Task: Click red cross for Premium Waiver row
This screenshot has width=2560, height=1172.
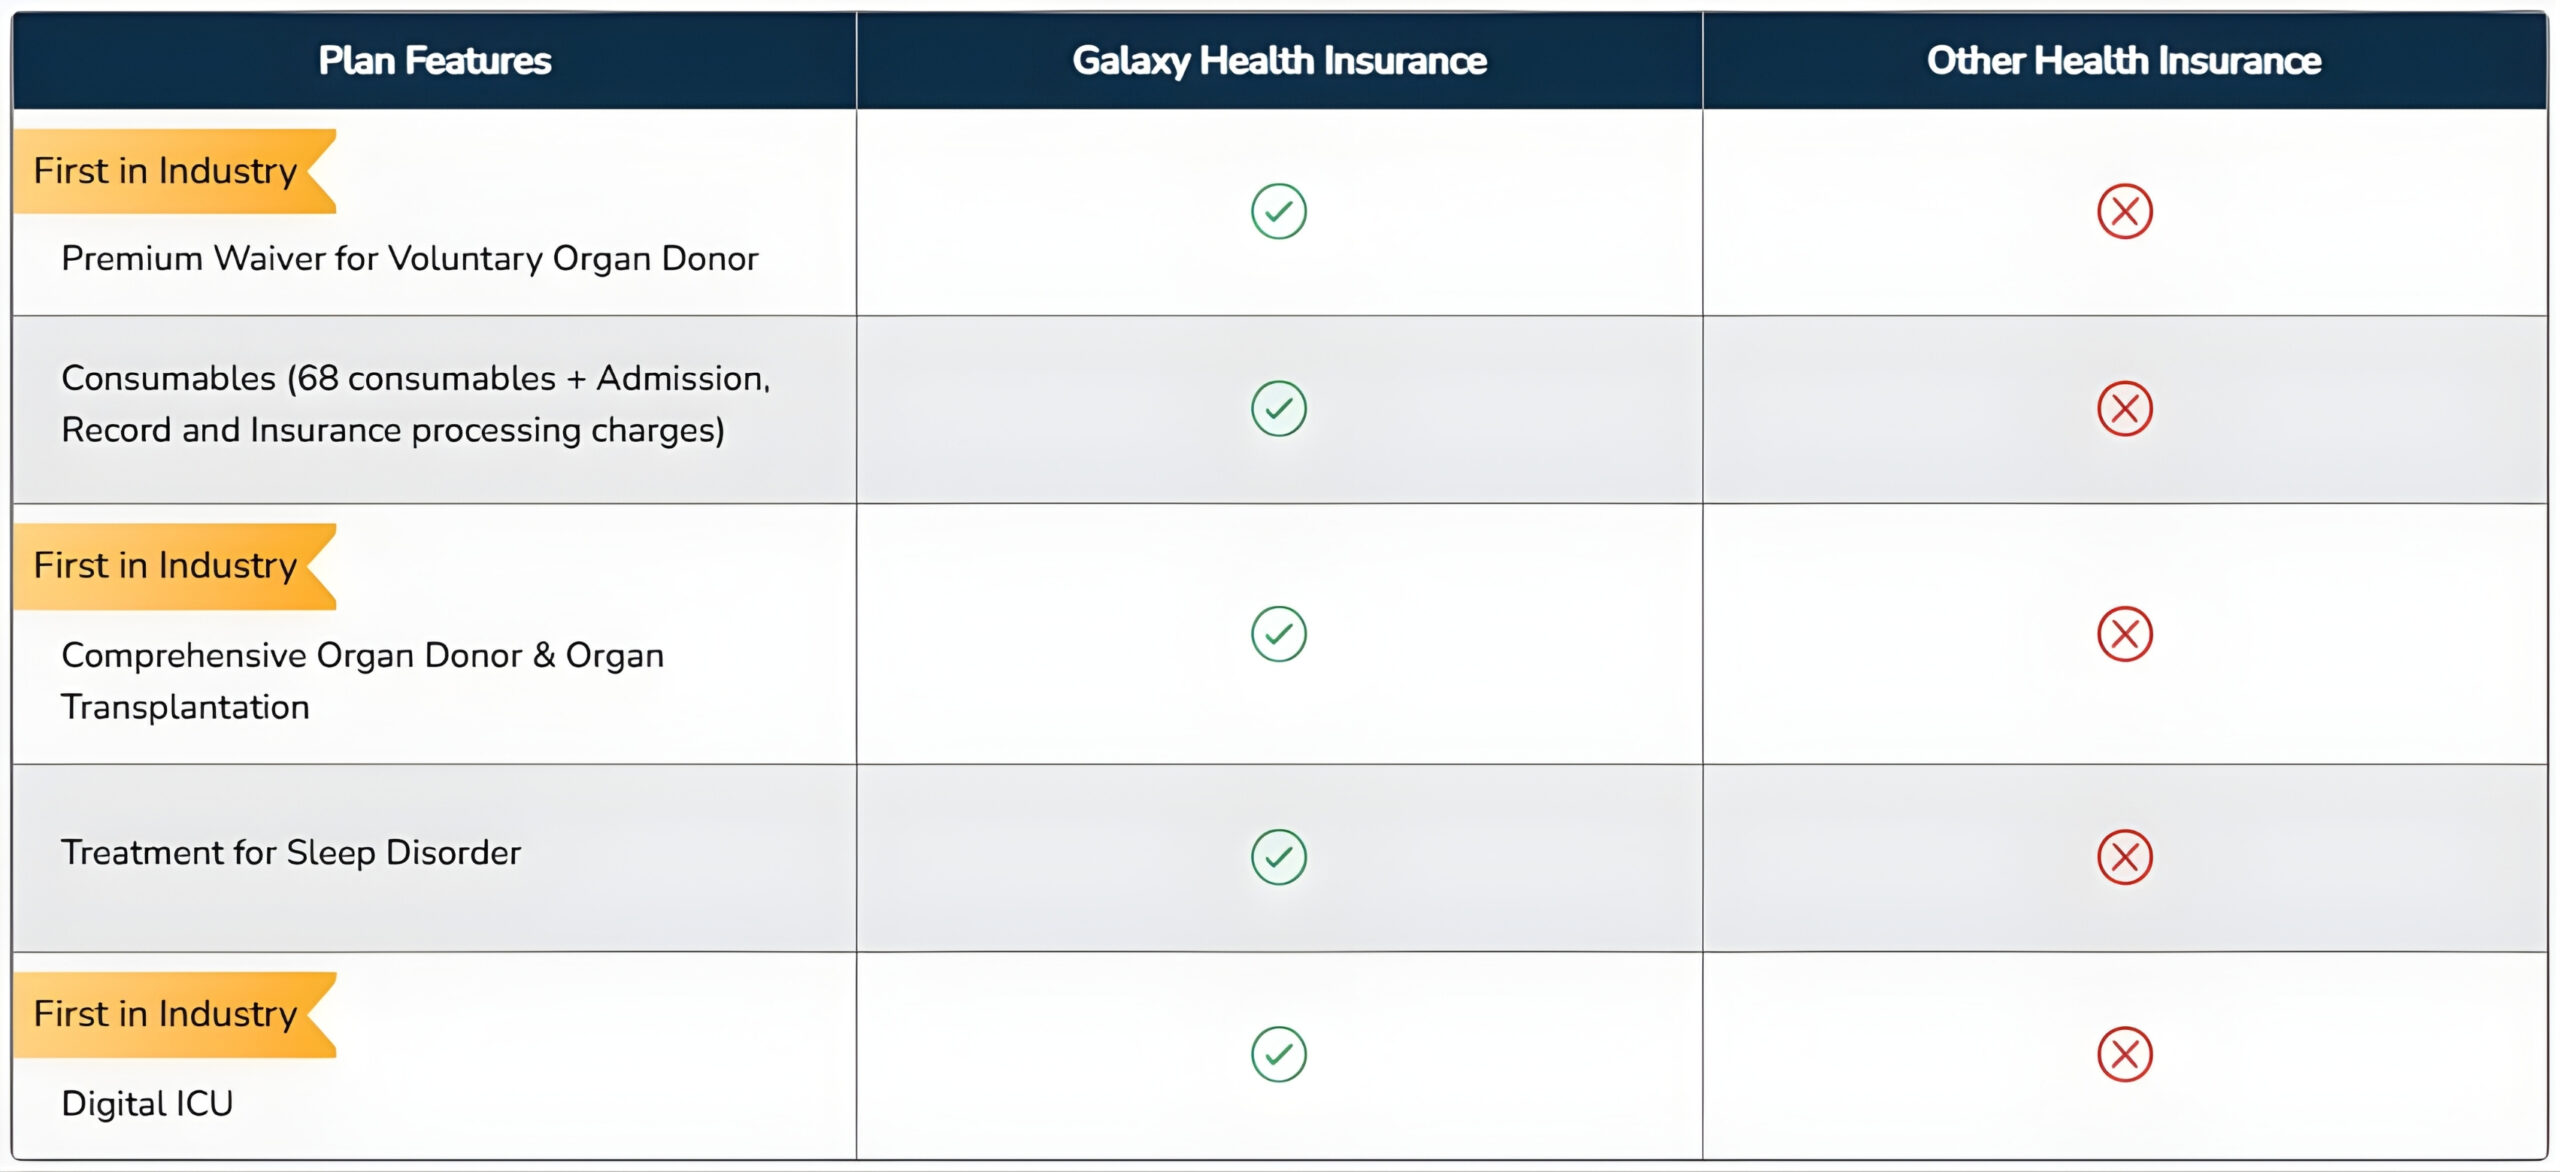Action: [x=2124, y=211]
